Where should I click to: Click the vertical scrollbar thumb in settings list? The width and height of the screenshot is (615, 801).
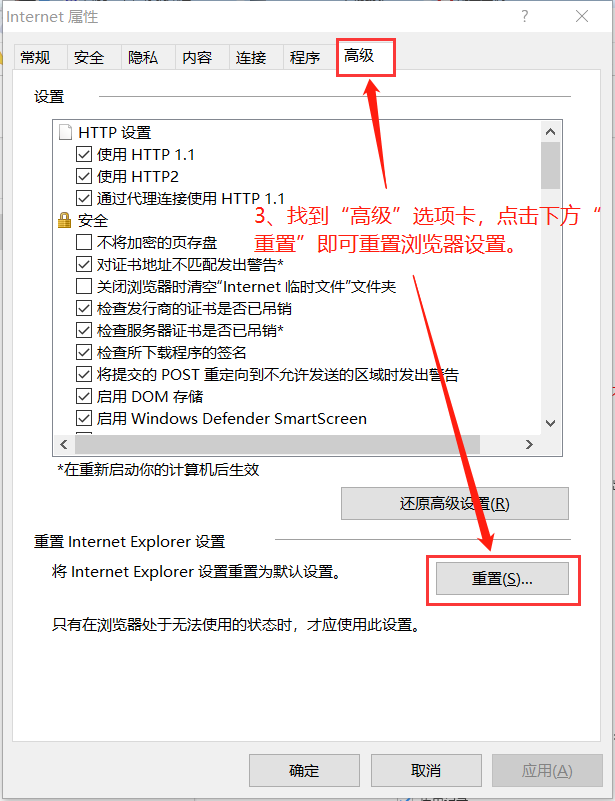[550, 166]
